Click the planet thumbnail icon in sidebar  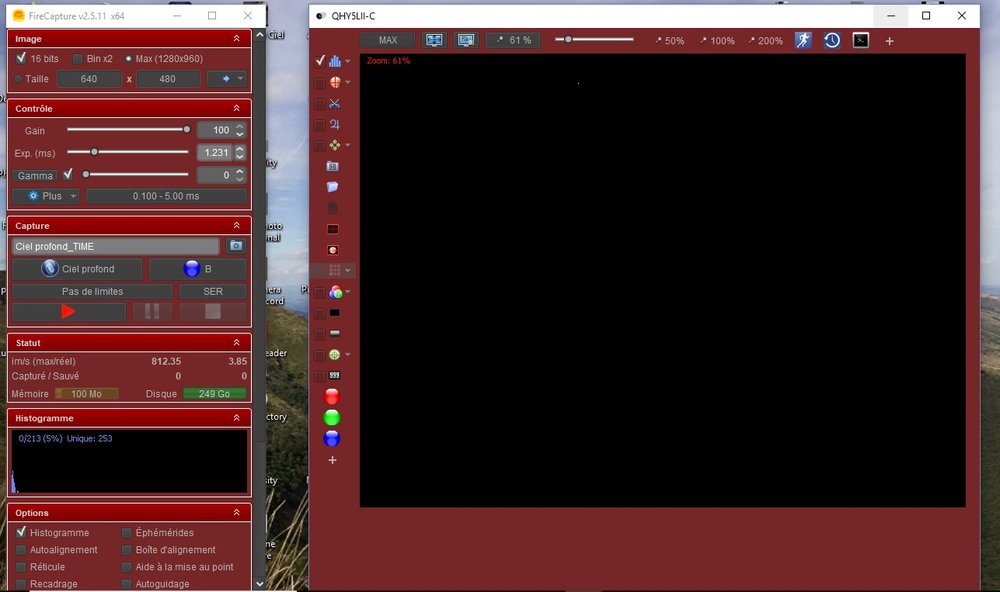(332, 250)
